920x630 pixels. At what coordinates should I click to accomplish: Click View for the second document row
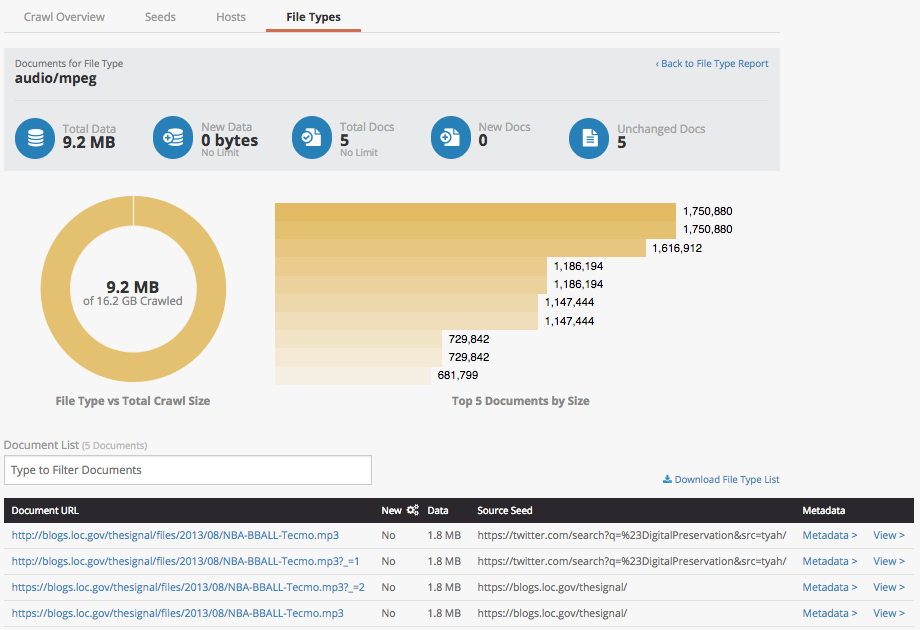coord(888,561)
